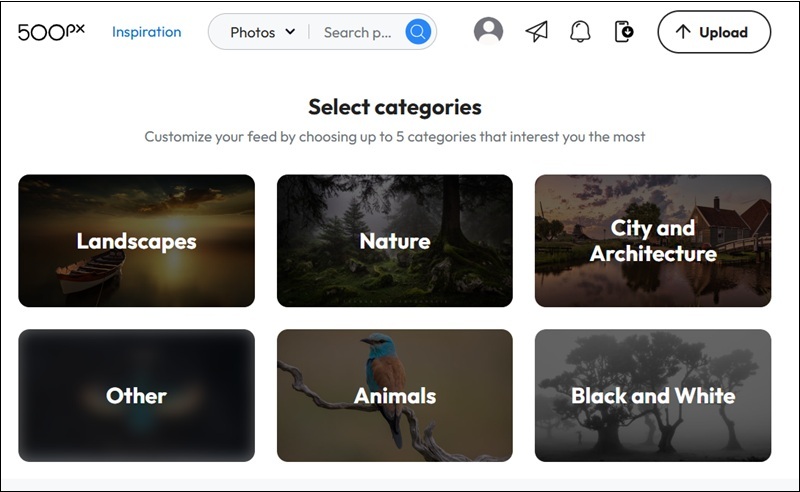
Task: Open the profile avatar menu
Action: (488, 32)
